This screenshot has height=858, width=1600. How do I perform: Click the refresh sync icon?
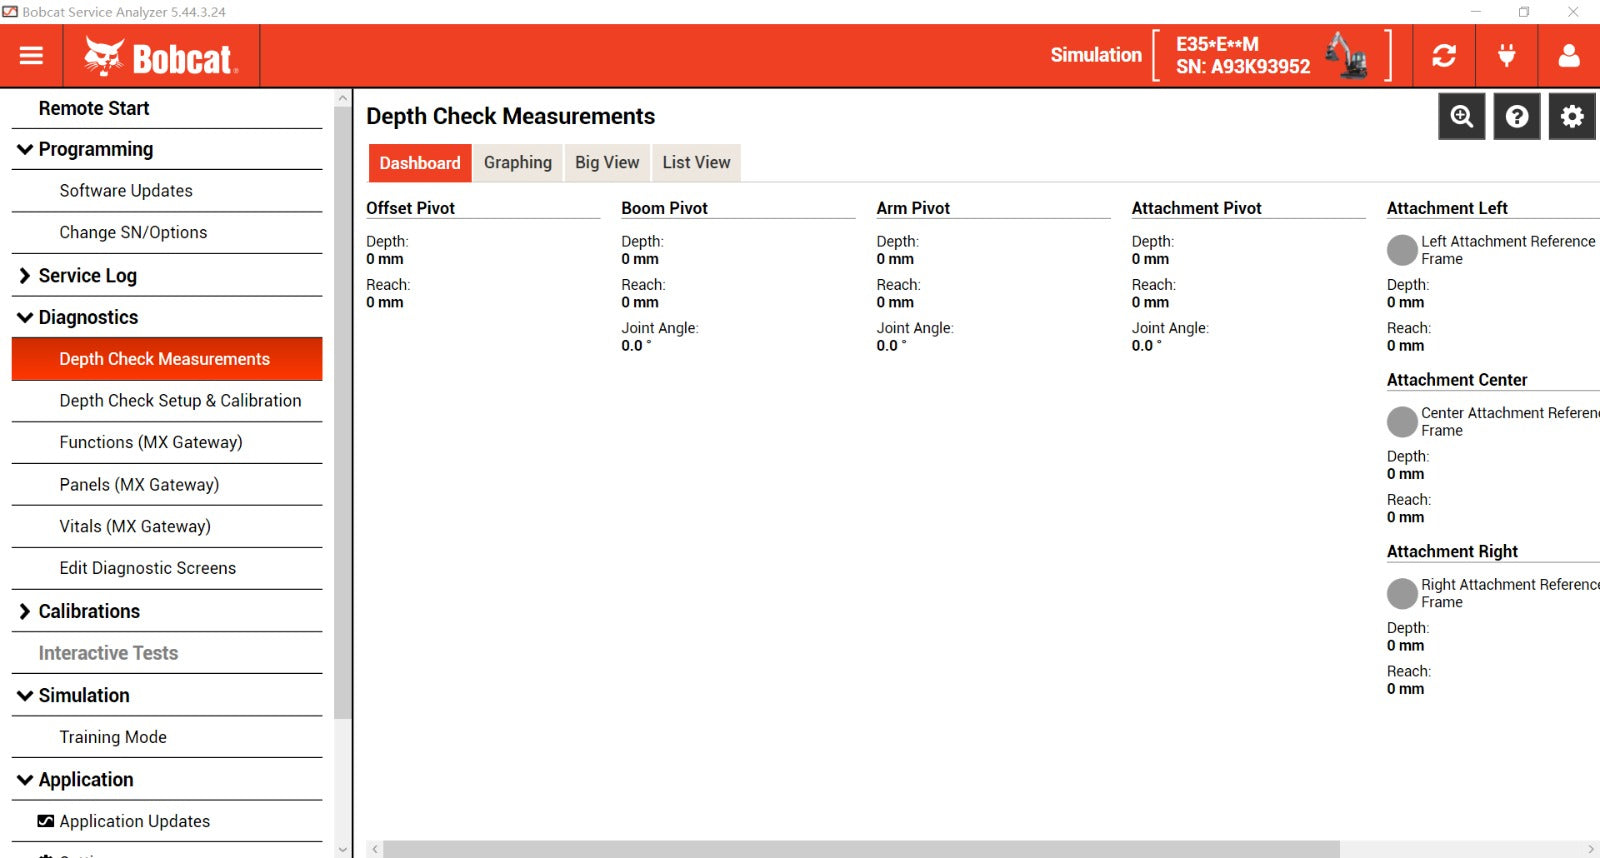pyautogui.click(x=1443, y=56)
